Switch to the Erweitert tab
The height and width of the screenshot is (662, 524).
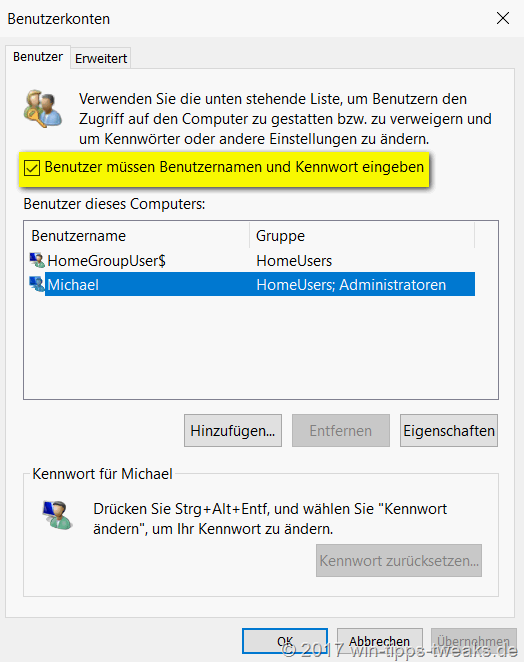[x=101, y=58]
